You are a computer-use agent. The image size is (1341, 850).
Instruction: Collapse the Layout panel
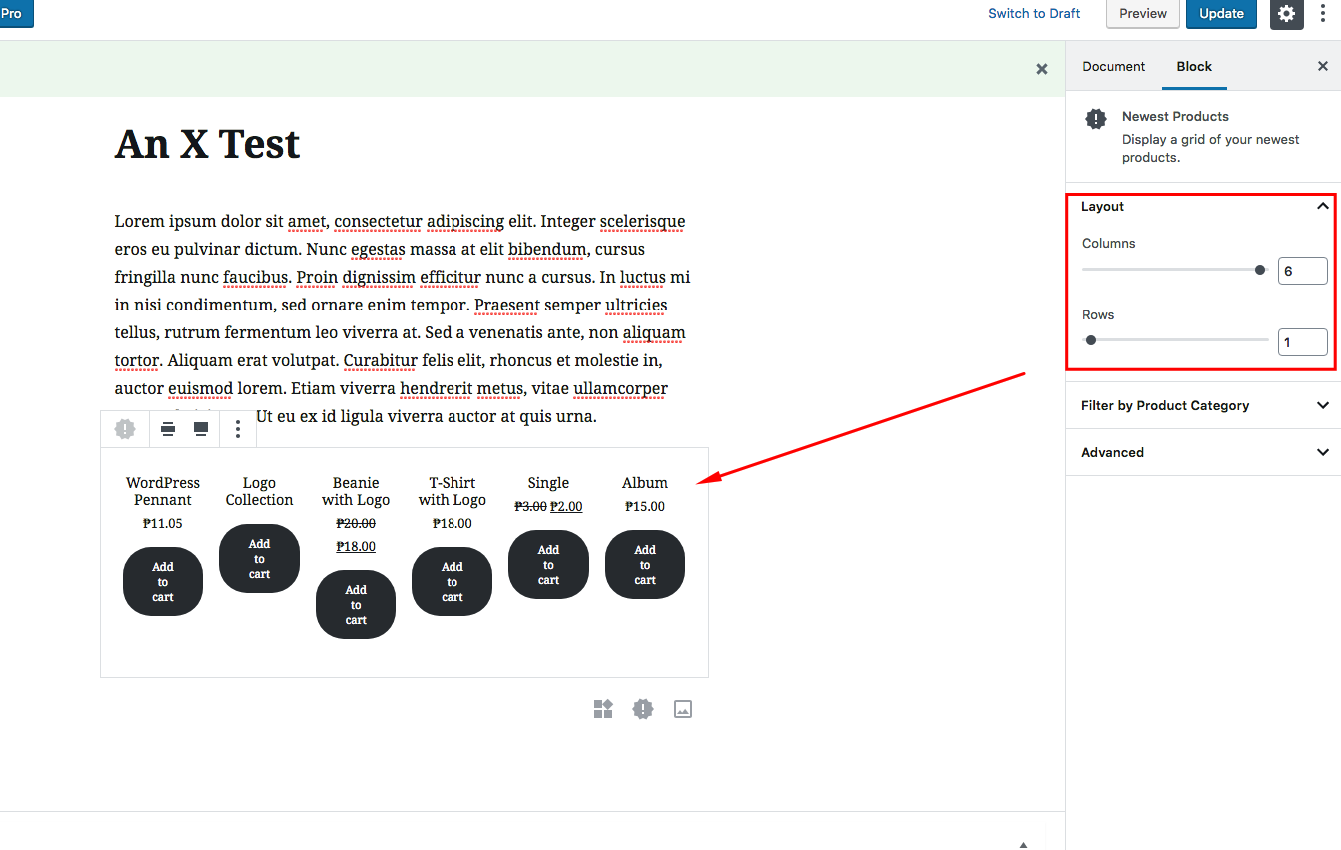tap(1204, 206)
